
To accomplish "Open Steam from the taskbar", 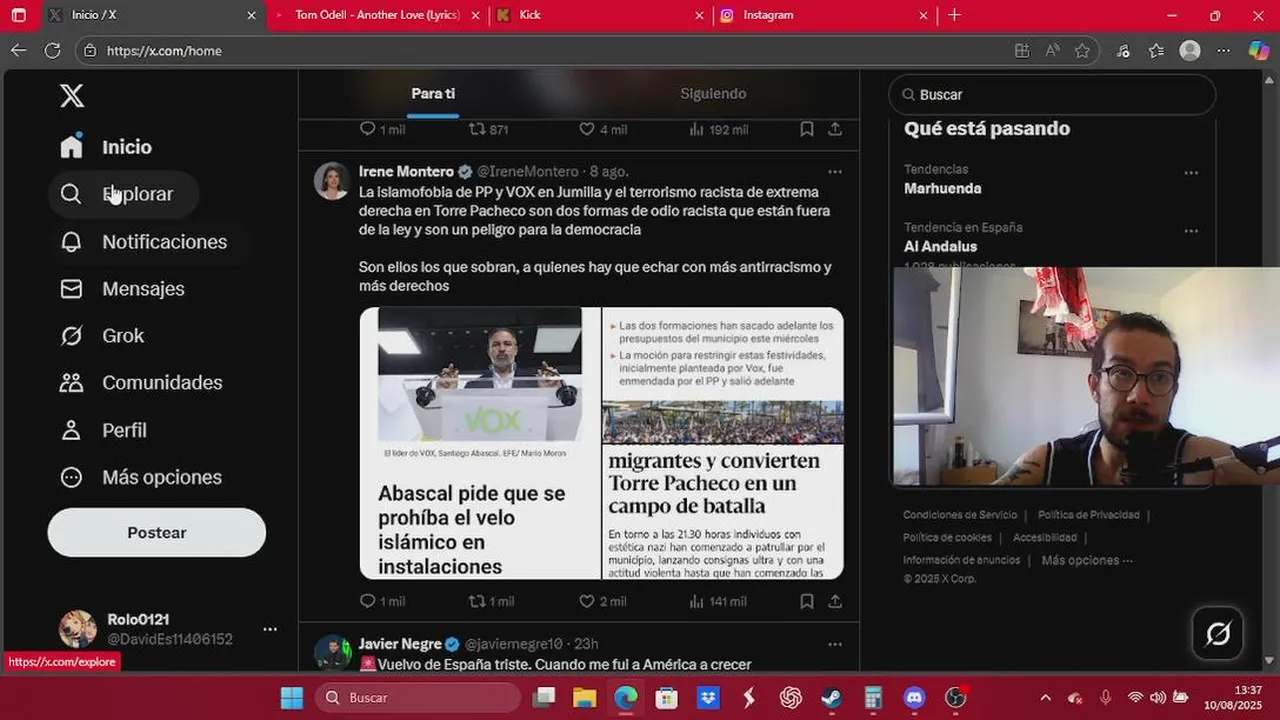I will point(831,697).
